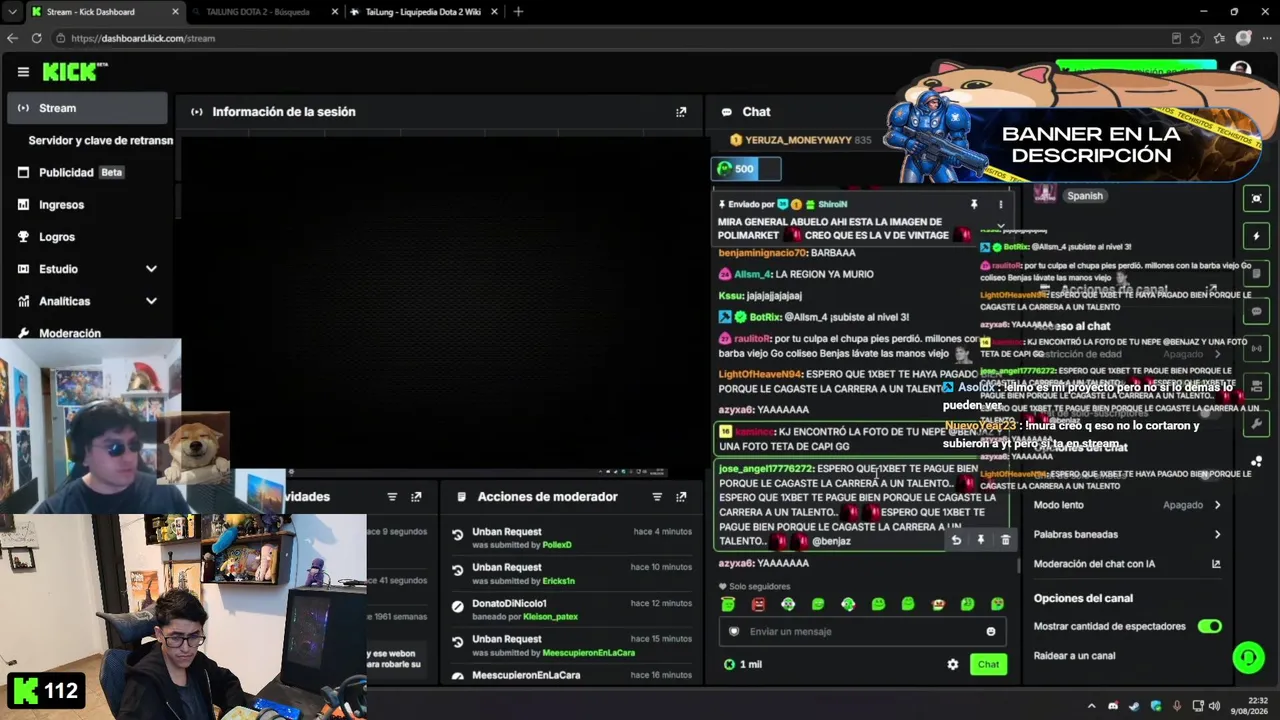
Task: Open the browser tab list dropdown
Action: coord(12,12)
